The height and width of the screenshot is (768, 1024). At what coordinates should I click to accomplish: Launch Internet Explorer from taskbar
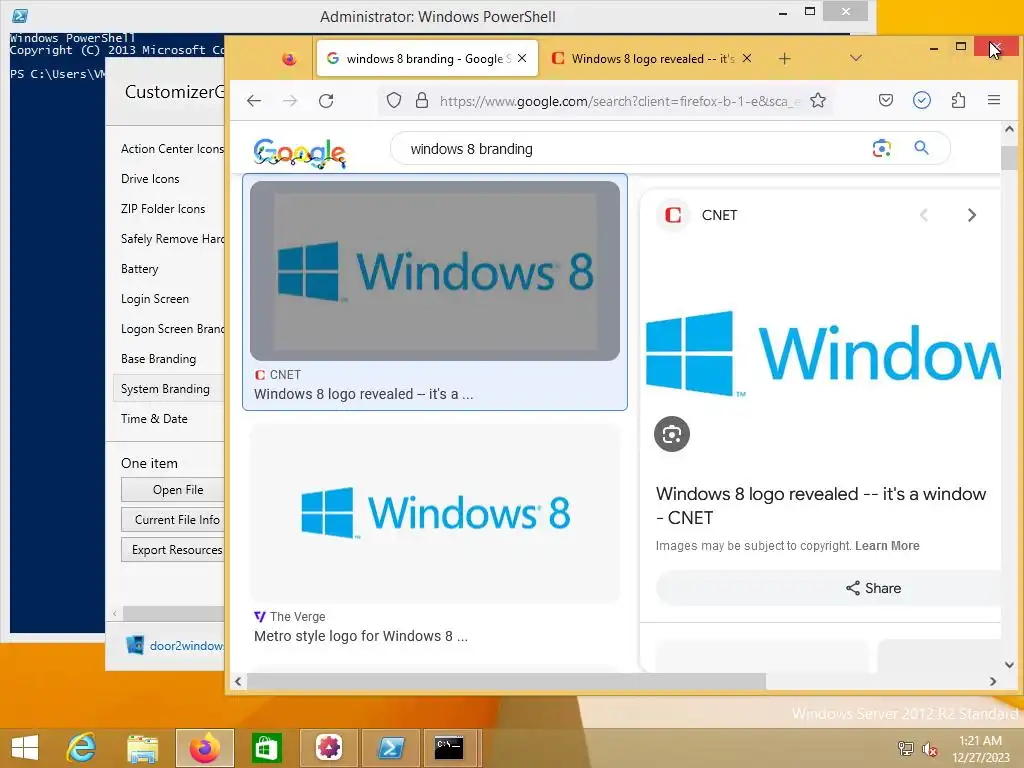click(x=82, y=748)
